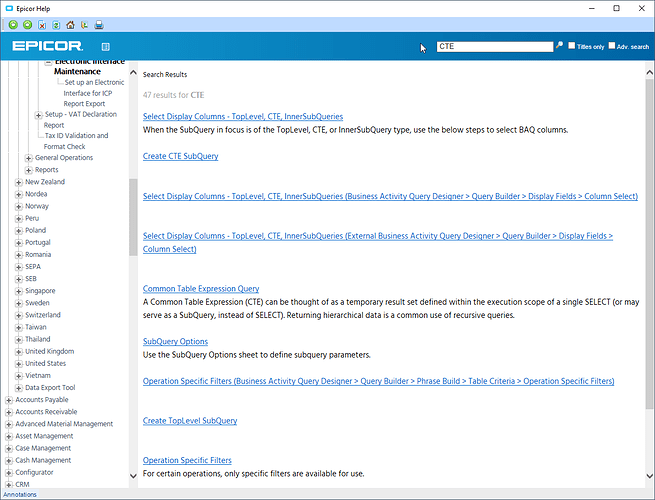
Task: Click the Epicor logo
Action: click(x=47, y=46)
